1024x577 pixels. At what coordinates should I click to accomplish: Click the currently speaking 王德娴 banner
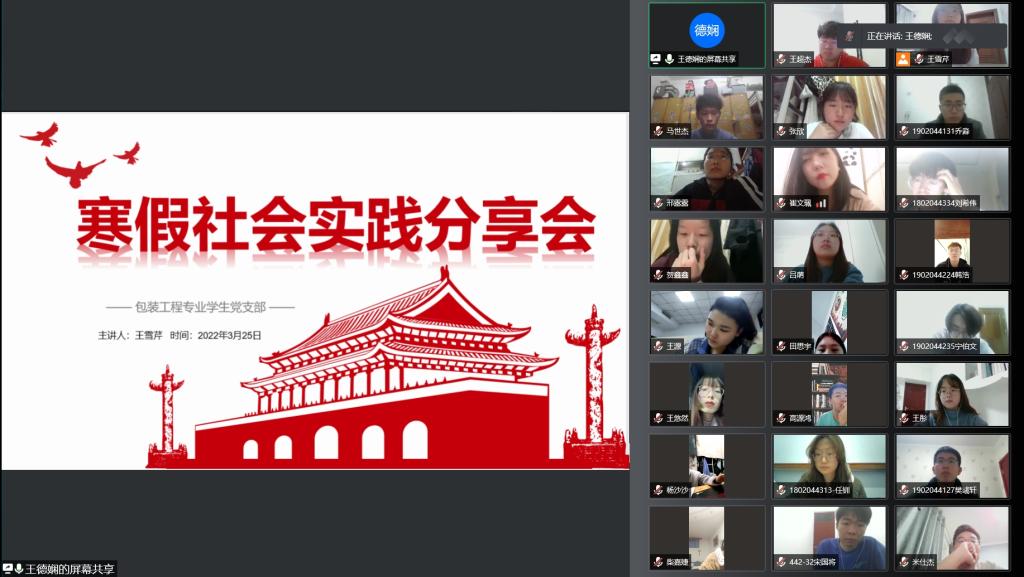[920, 36]
